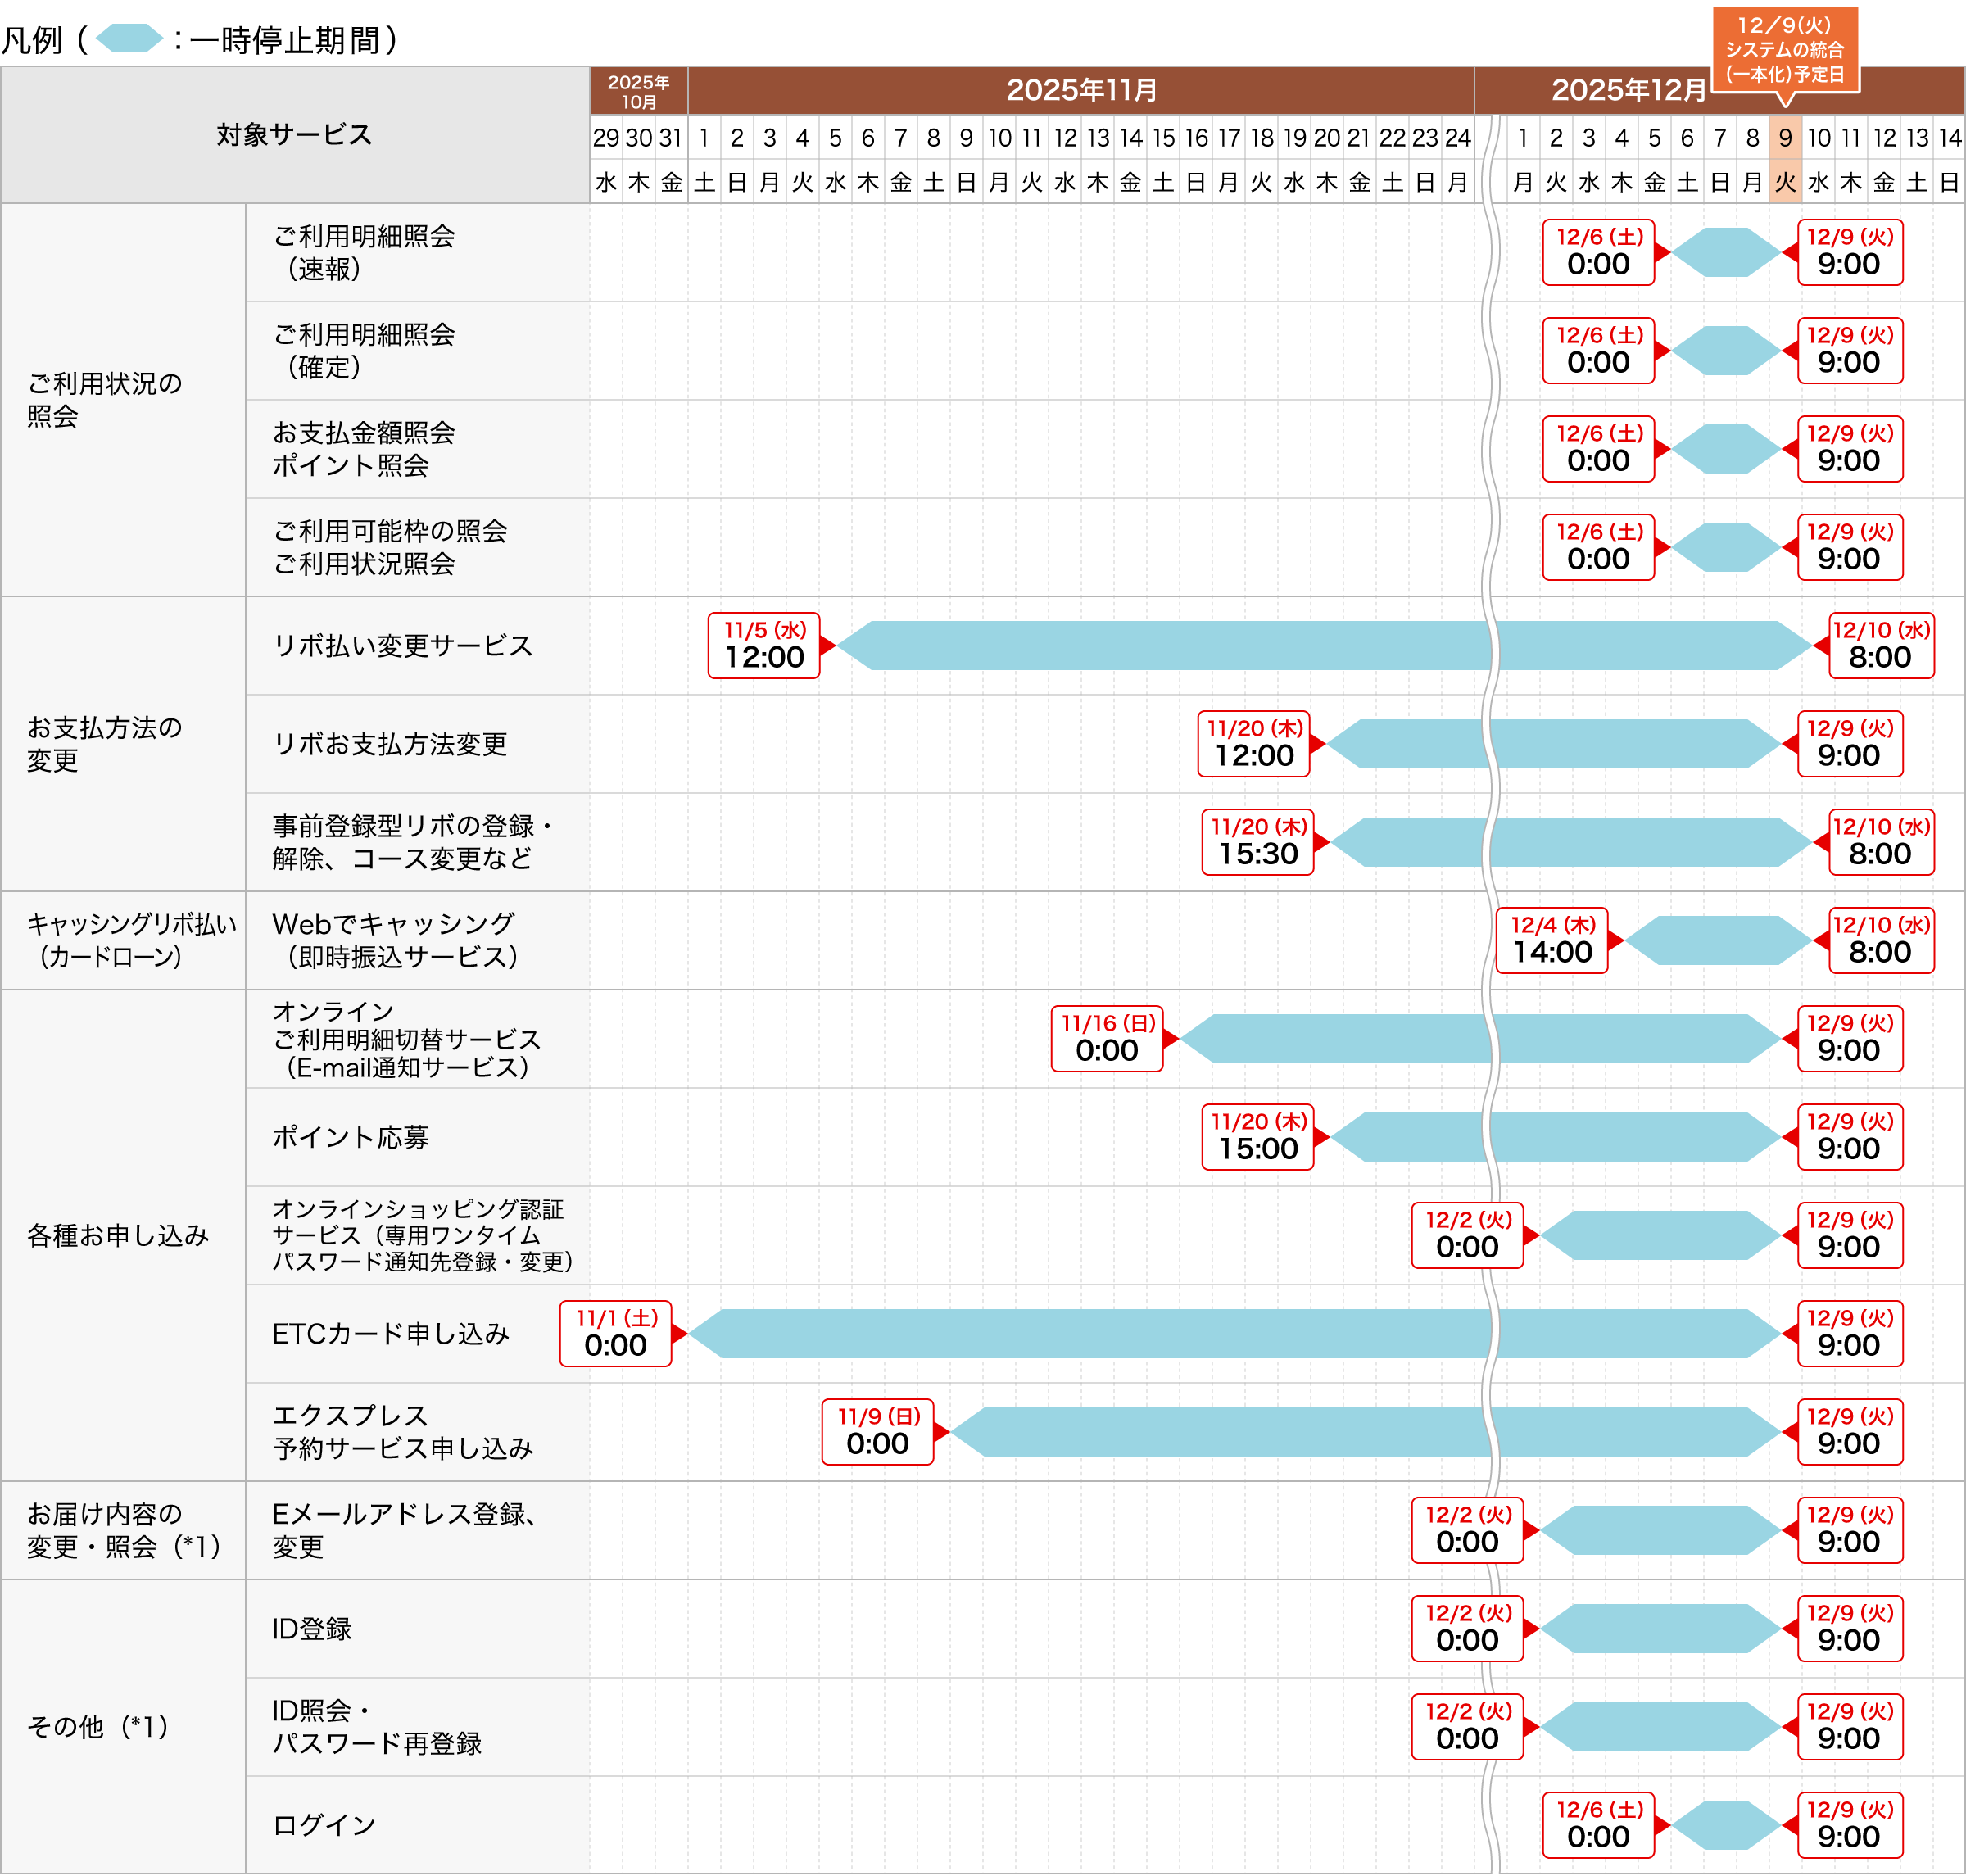Image resolution: width=1966 pixels, height=1876 pixels.
Task: Click the 対象サービス column header
Action: click(x=295, y=135)
